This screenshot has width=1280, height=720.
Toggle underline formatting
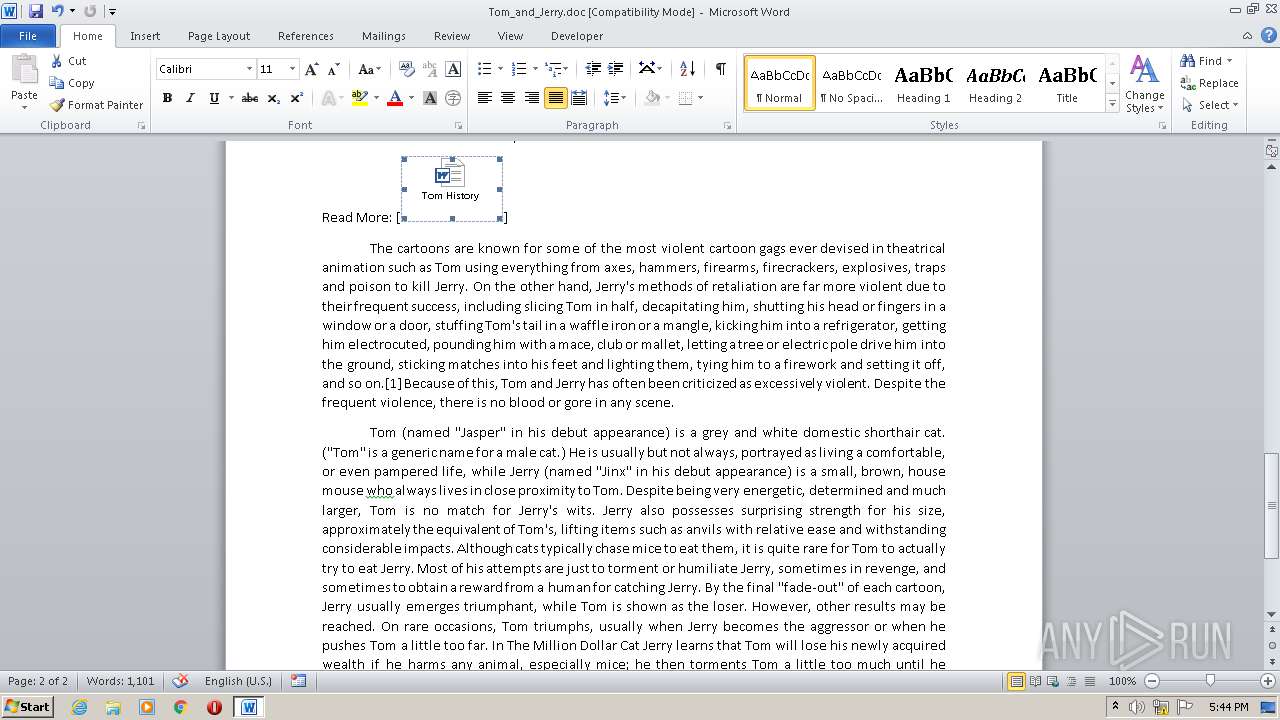[x=213, y=98]
